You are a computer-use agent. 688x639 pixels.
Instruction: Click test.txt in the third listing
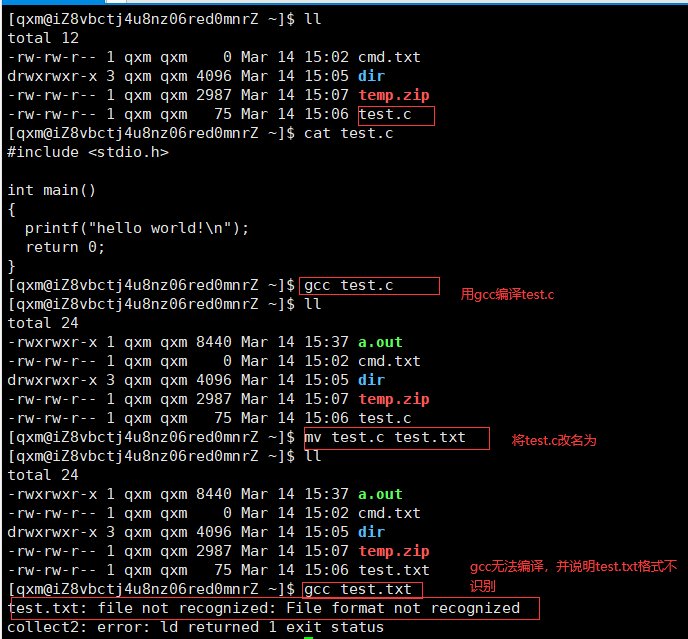pyautogui.click(x=394, y=570)
